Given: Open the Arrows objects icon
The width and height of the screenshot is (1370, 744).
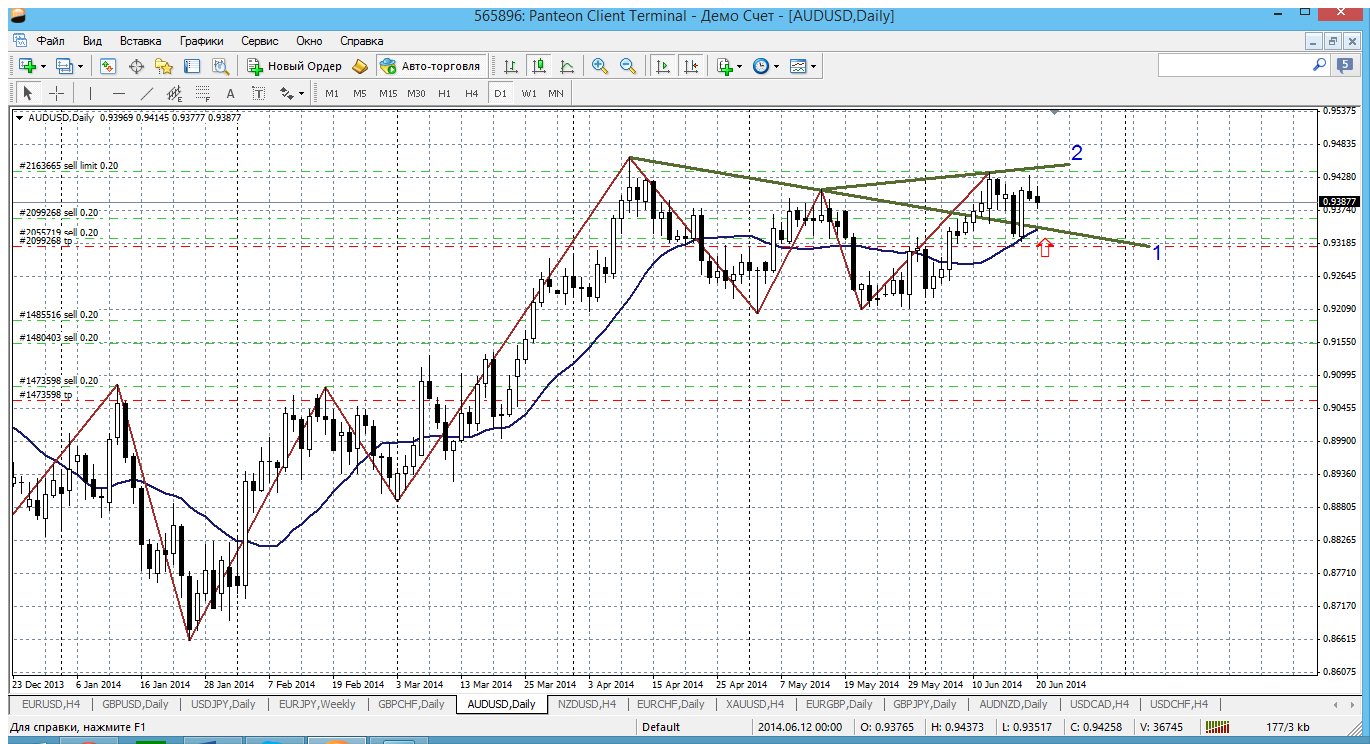Looking at the screenshot, I should [x=287, y=93].
